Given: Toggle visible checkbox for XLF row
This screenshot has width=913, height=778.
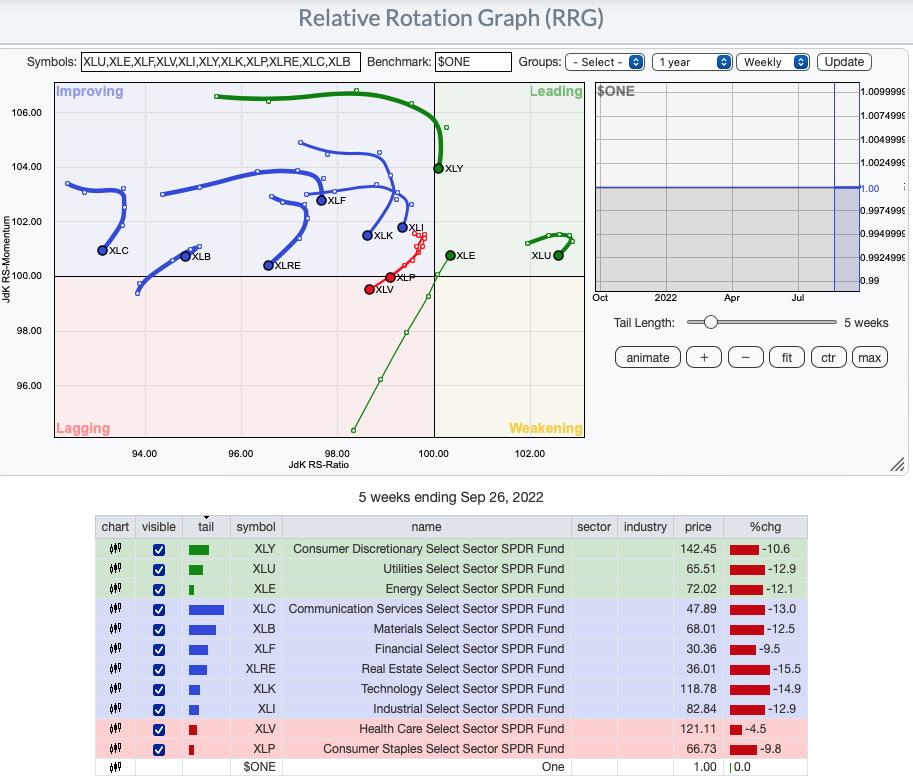Looking at the screenshot, I should click(158, 649).
